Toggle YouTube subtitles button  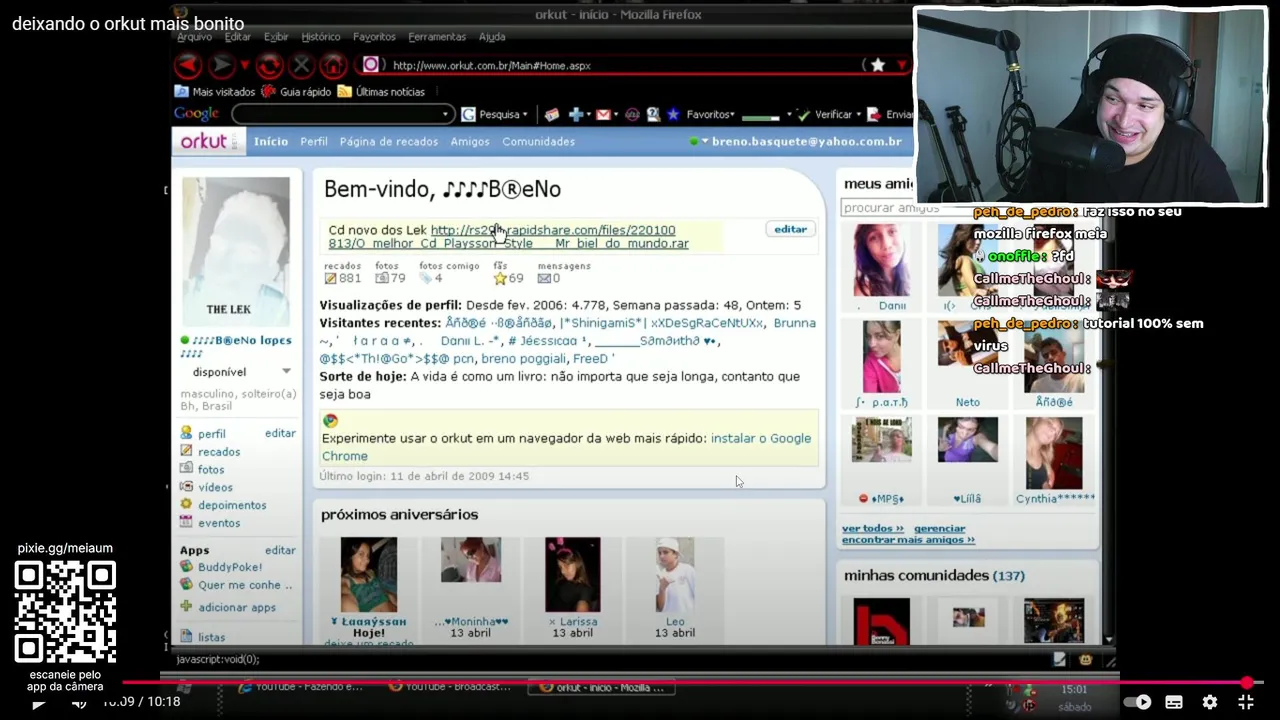pos(1174,702)
